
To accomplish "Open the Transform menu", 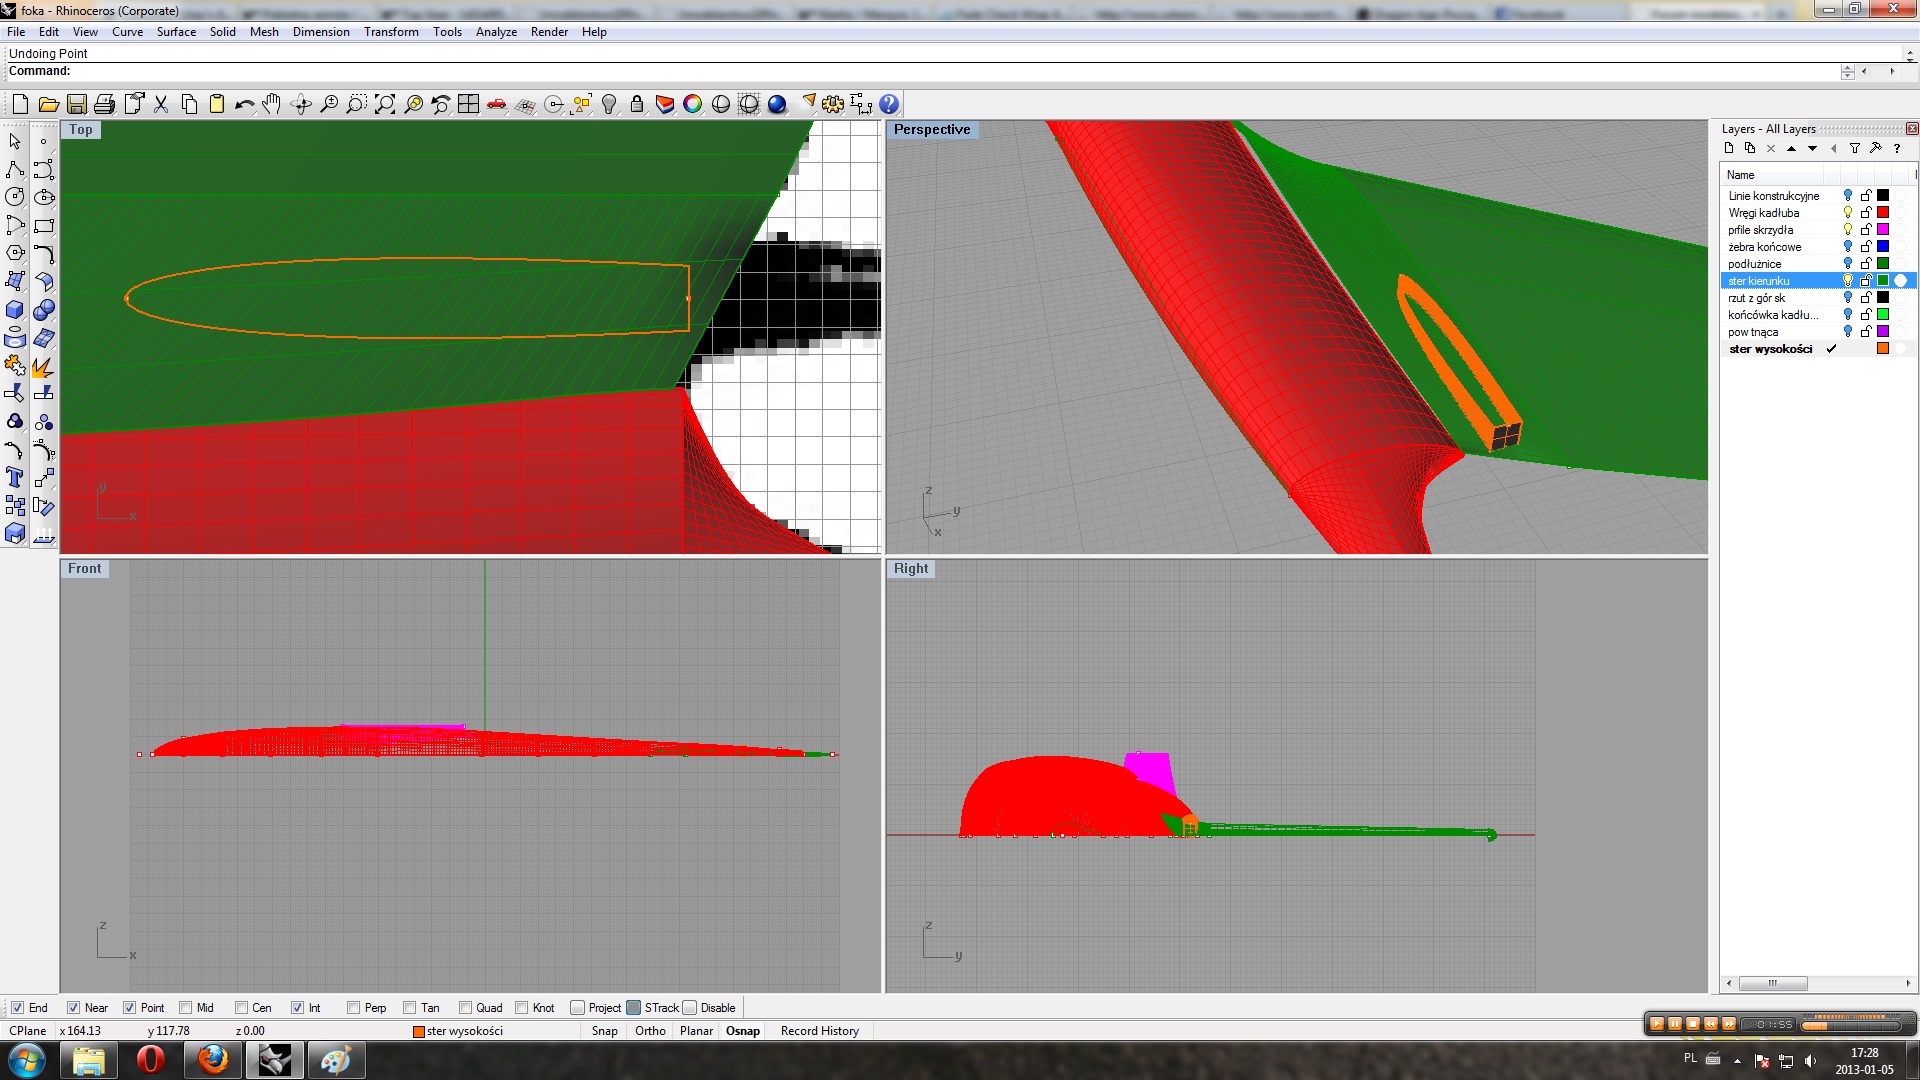I will click(391, 32).
